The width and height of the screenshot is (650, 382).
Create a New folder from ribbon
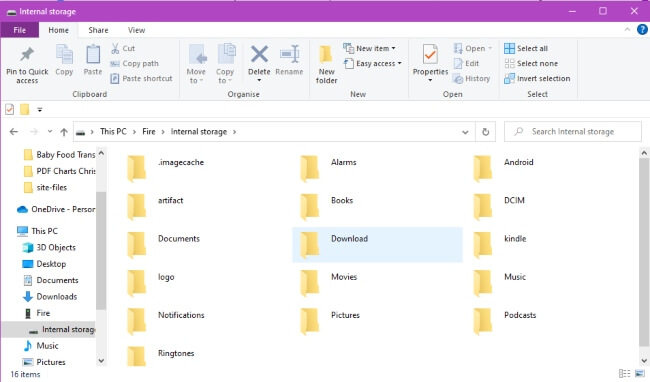tap(326, 64)
